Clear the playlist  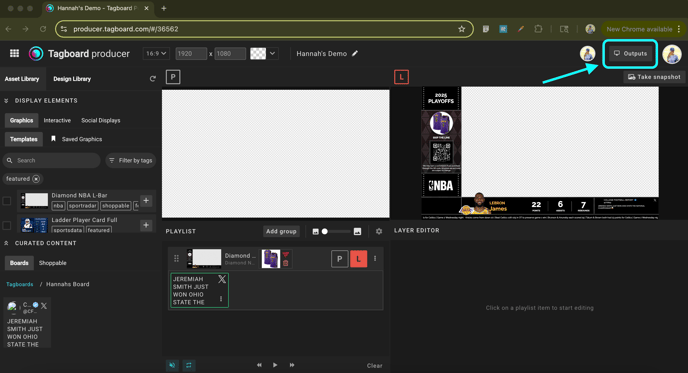point(374,366)
